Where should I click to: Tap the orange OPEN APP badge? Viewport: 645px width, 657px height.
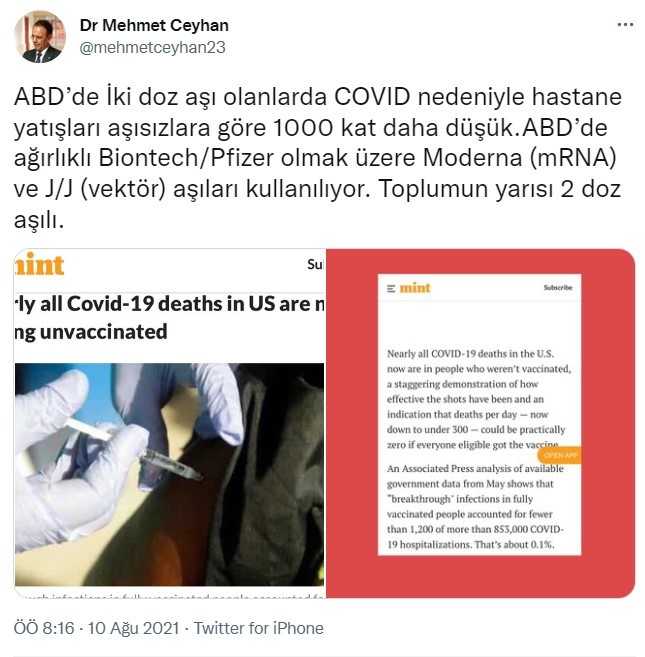tap(560, 455)
